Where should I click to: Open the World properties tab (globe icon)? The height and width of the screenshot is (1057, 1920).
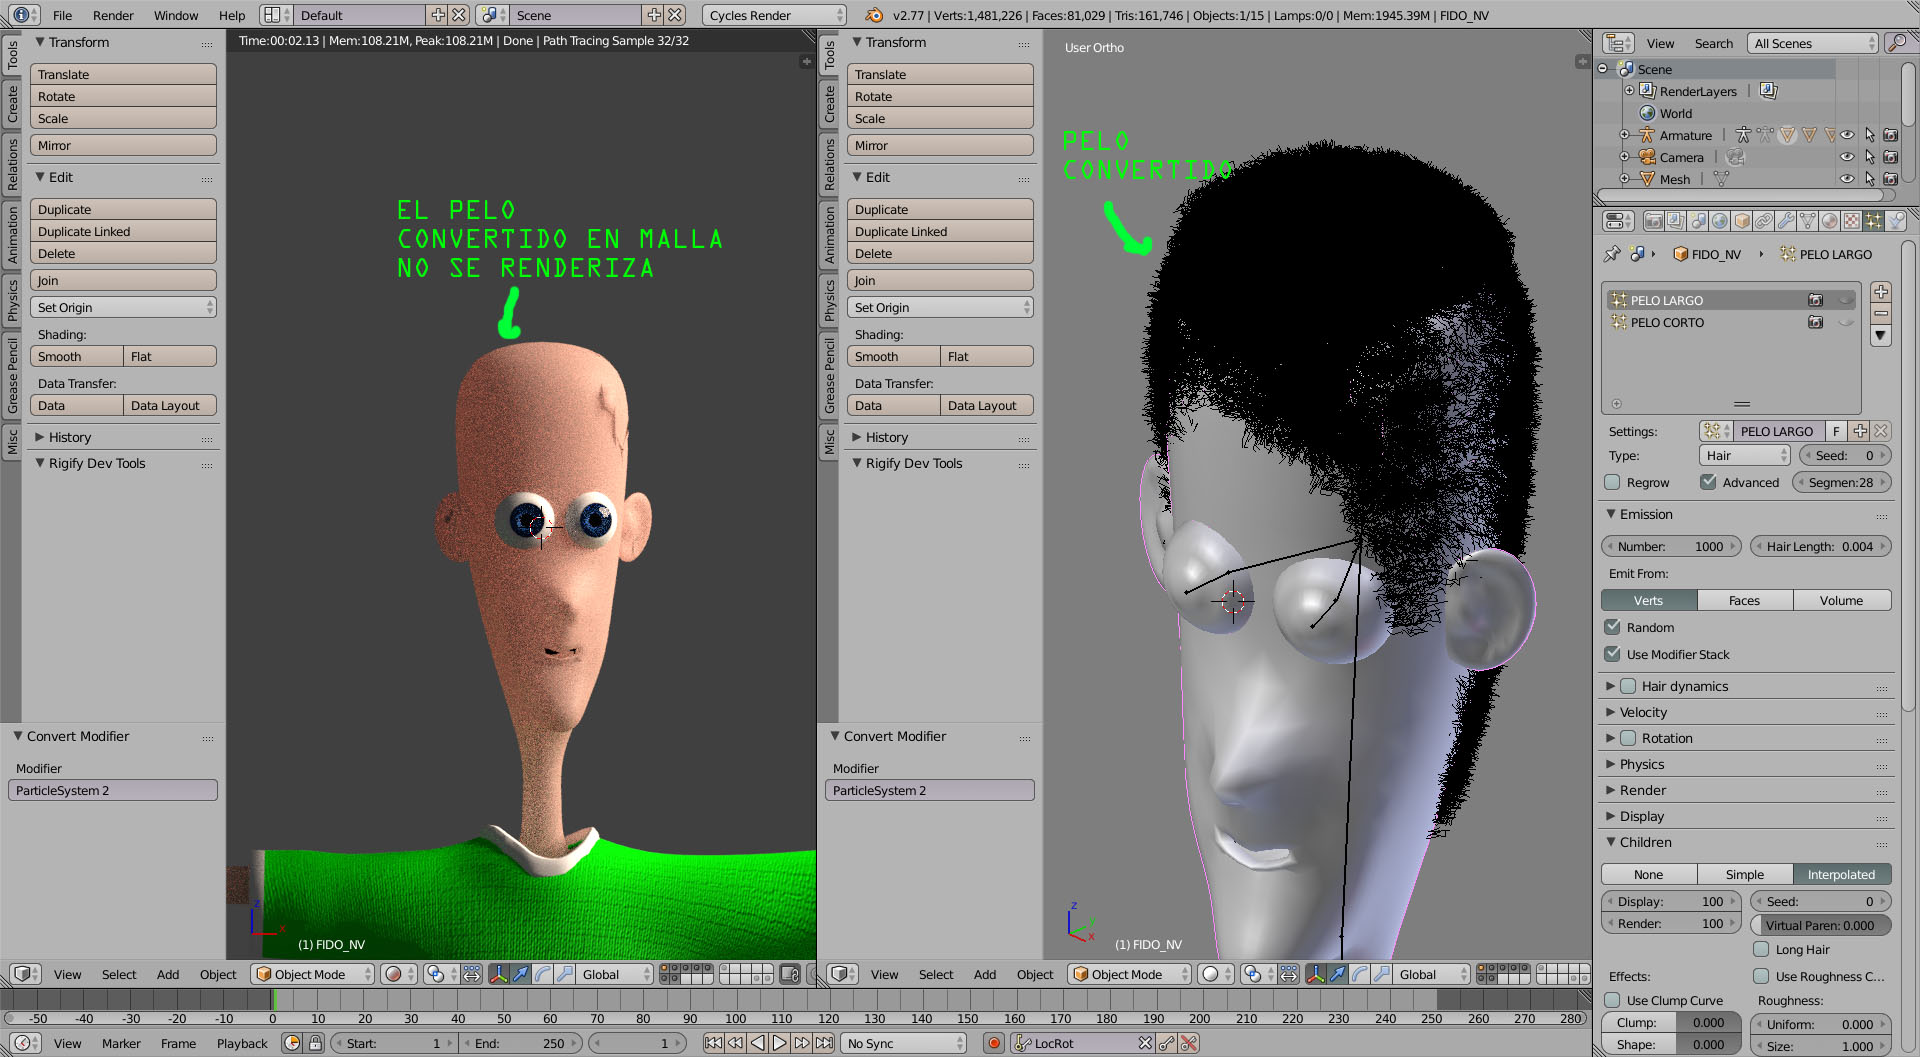coord(1719,221)
